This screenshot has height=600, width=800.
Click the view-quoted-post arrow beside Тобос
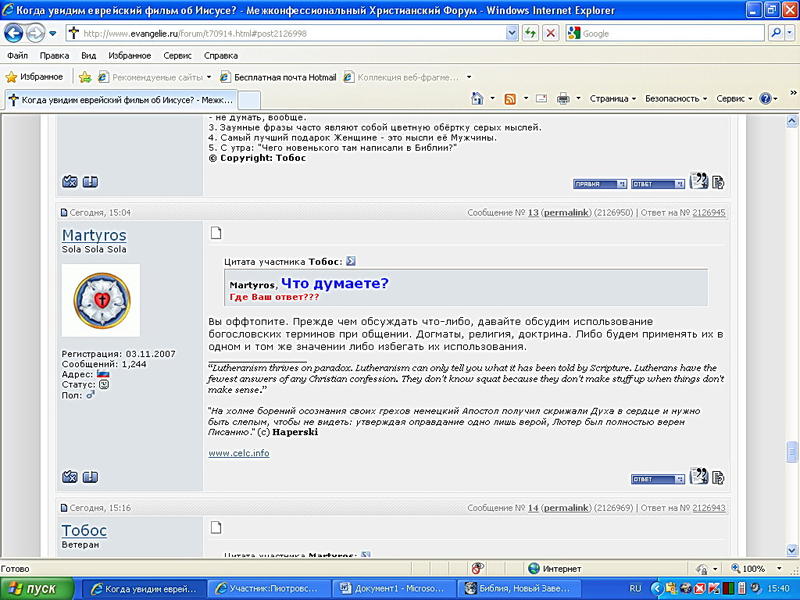351,261
